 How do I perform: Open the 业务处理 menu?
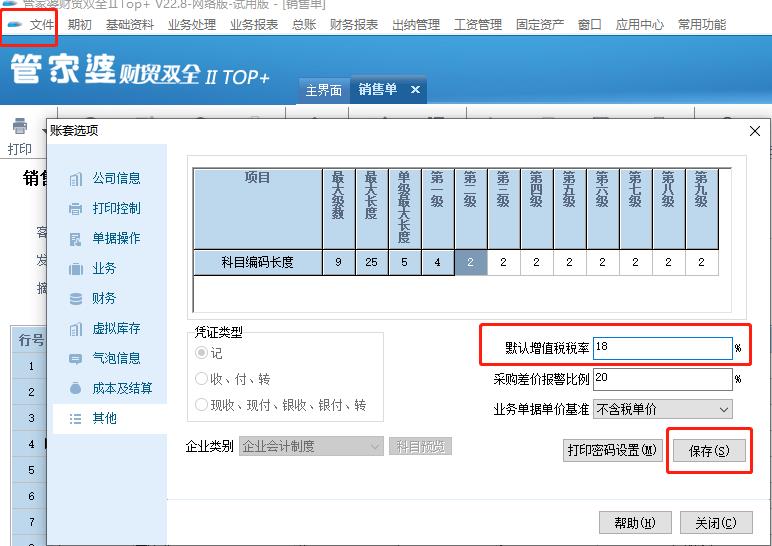tap(192, 24)
